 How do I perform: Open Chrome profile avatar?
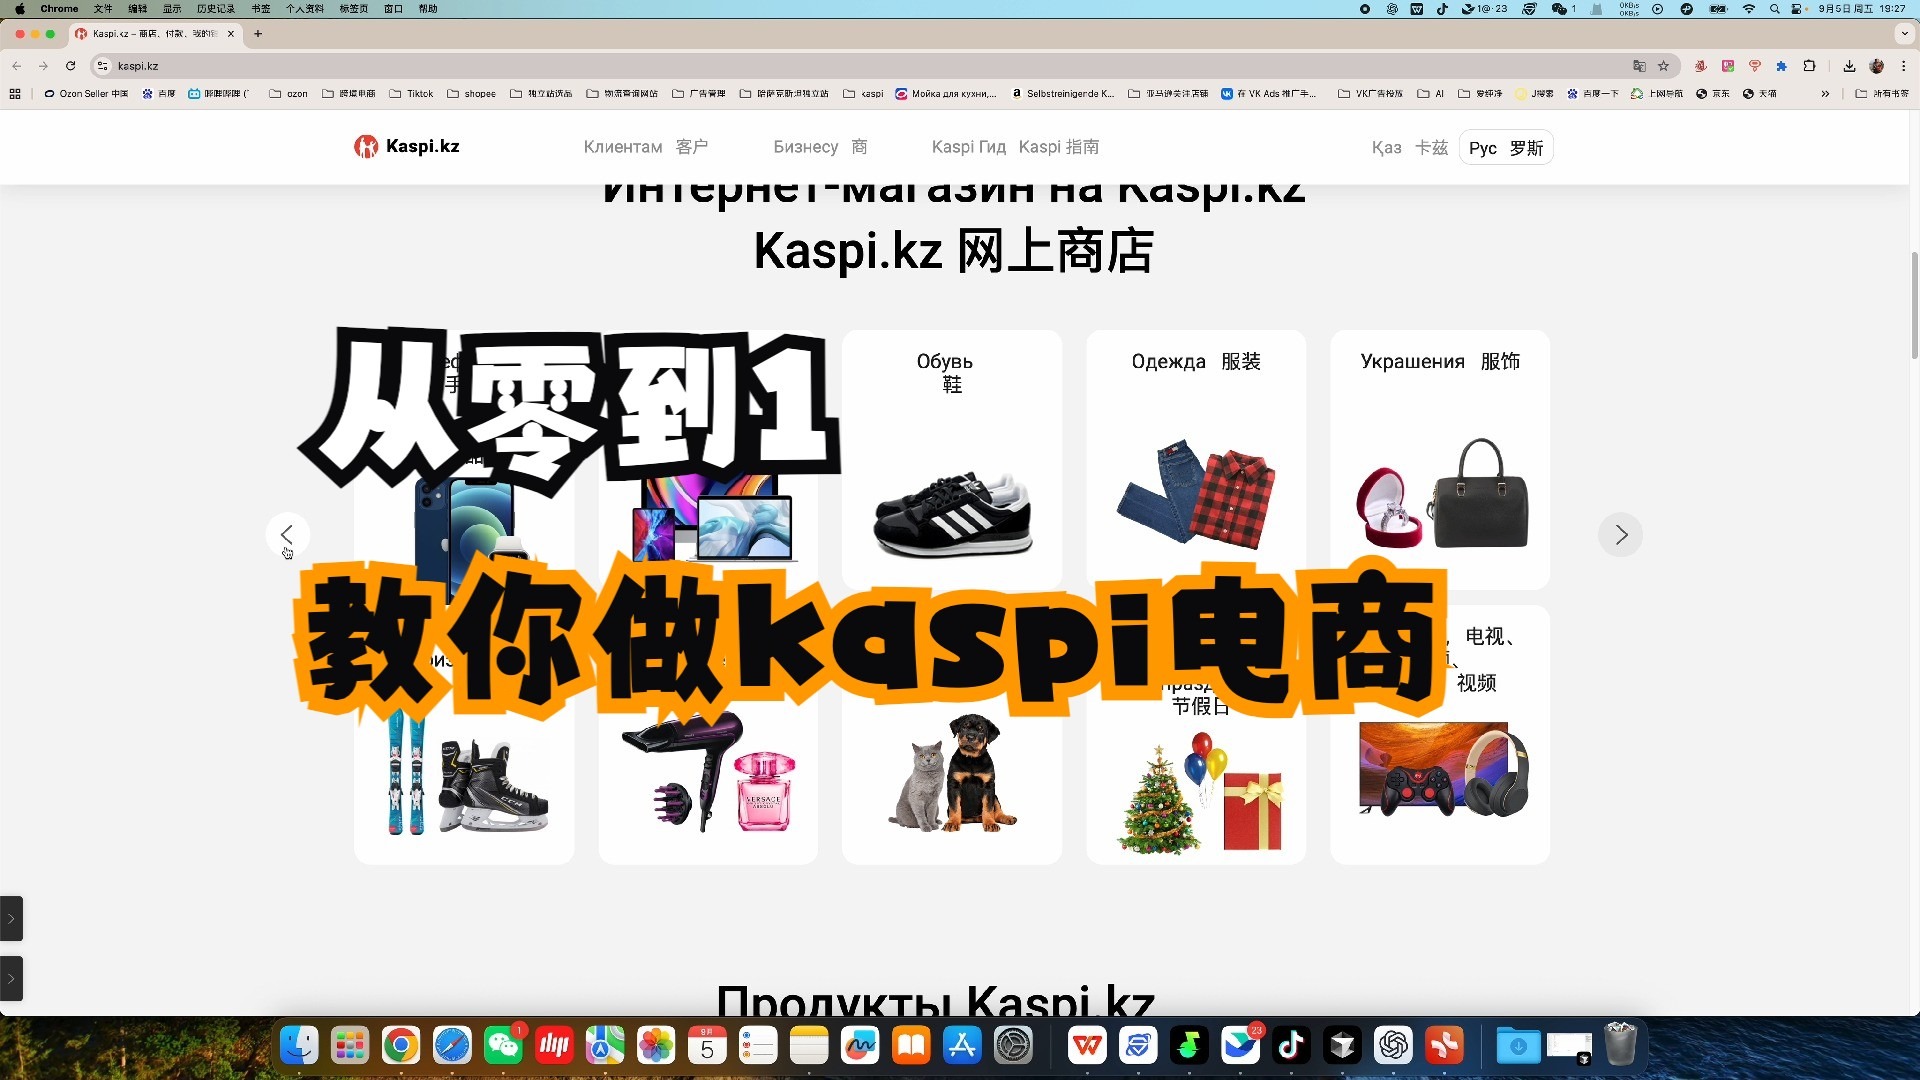pos(1877,66)
